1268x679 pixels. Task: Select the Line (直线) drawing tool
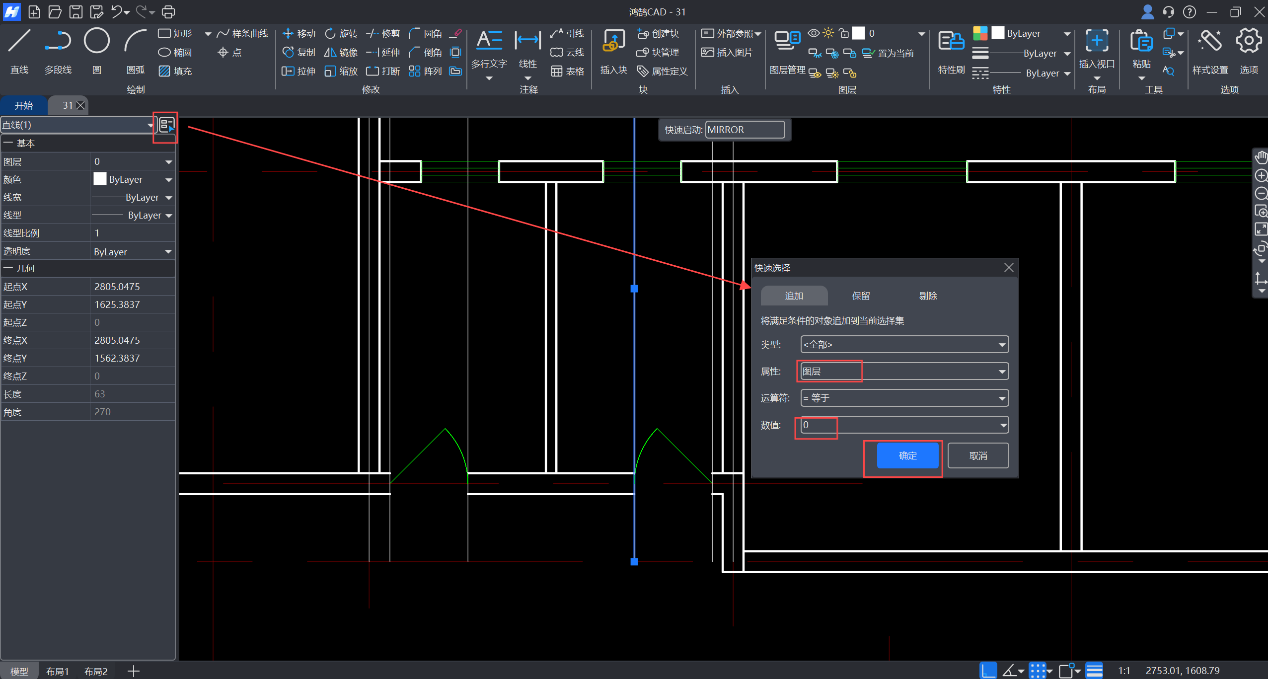pos(19,42)
